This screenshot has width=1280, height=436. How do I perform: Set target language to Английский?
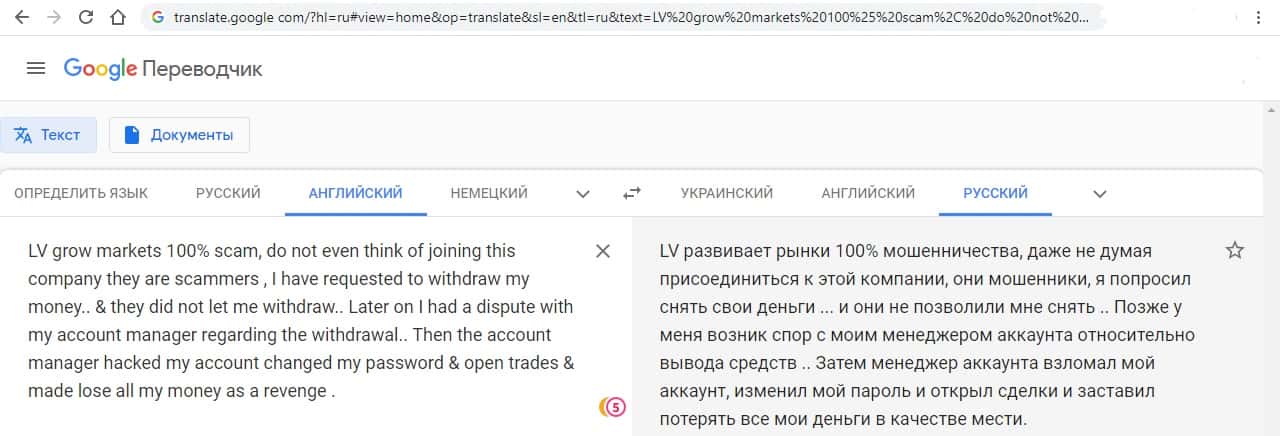[x=868, y=193]
